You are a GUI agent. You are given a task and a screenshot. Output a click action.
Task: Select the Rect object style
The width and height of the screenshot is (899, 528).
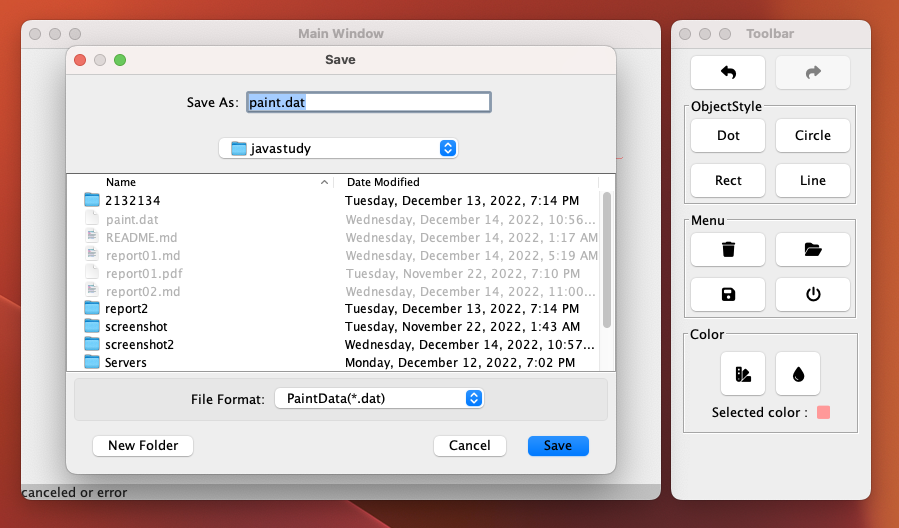click(x=728, y=181)
